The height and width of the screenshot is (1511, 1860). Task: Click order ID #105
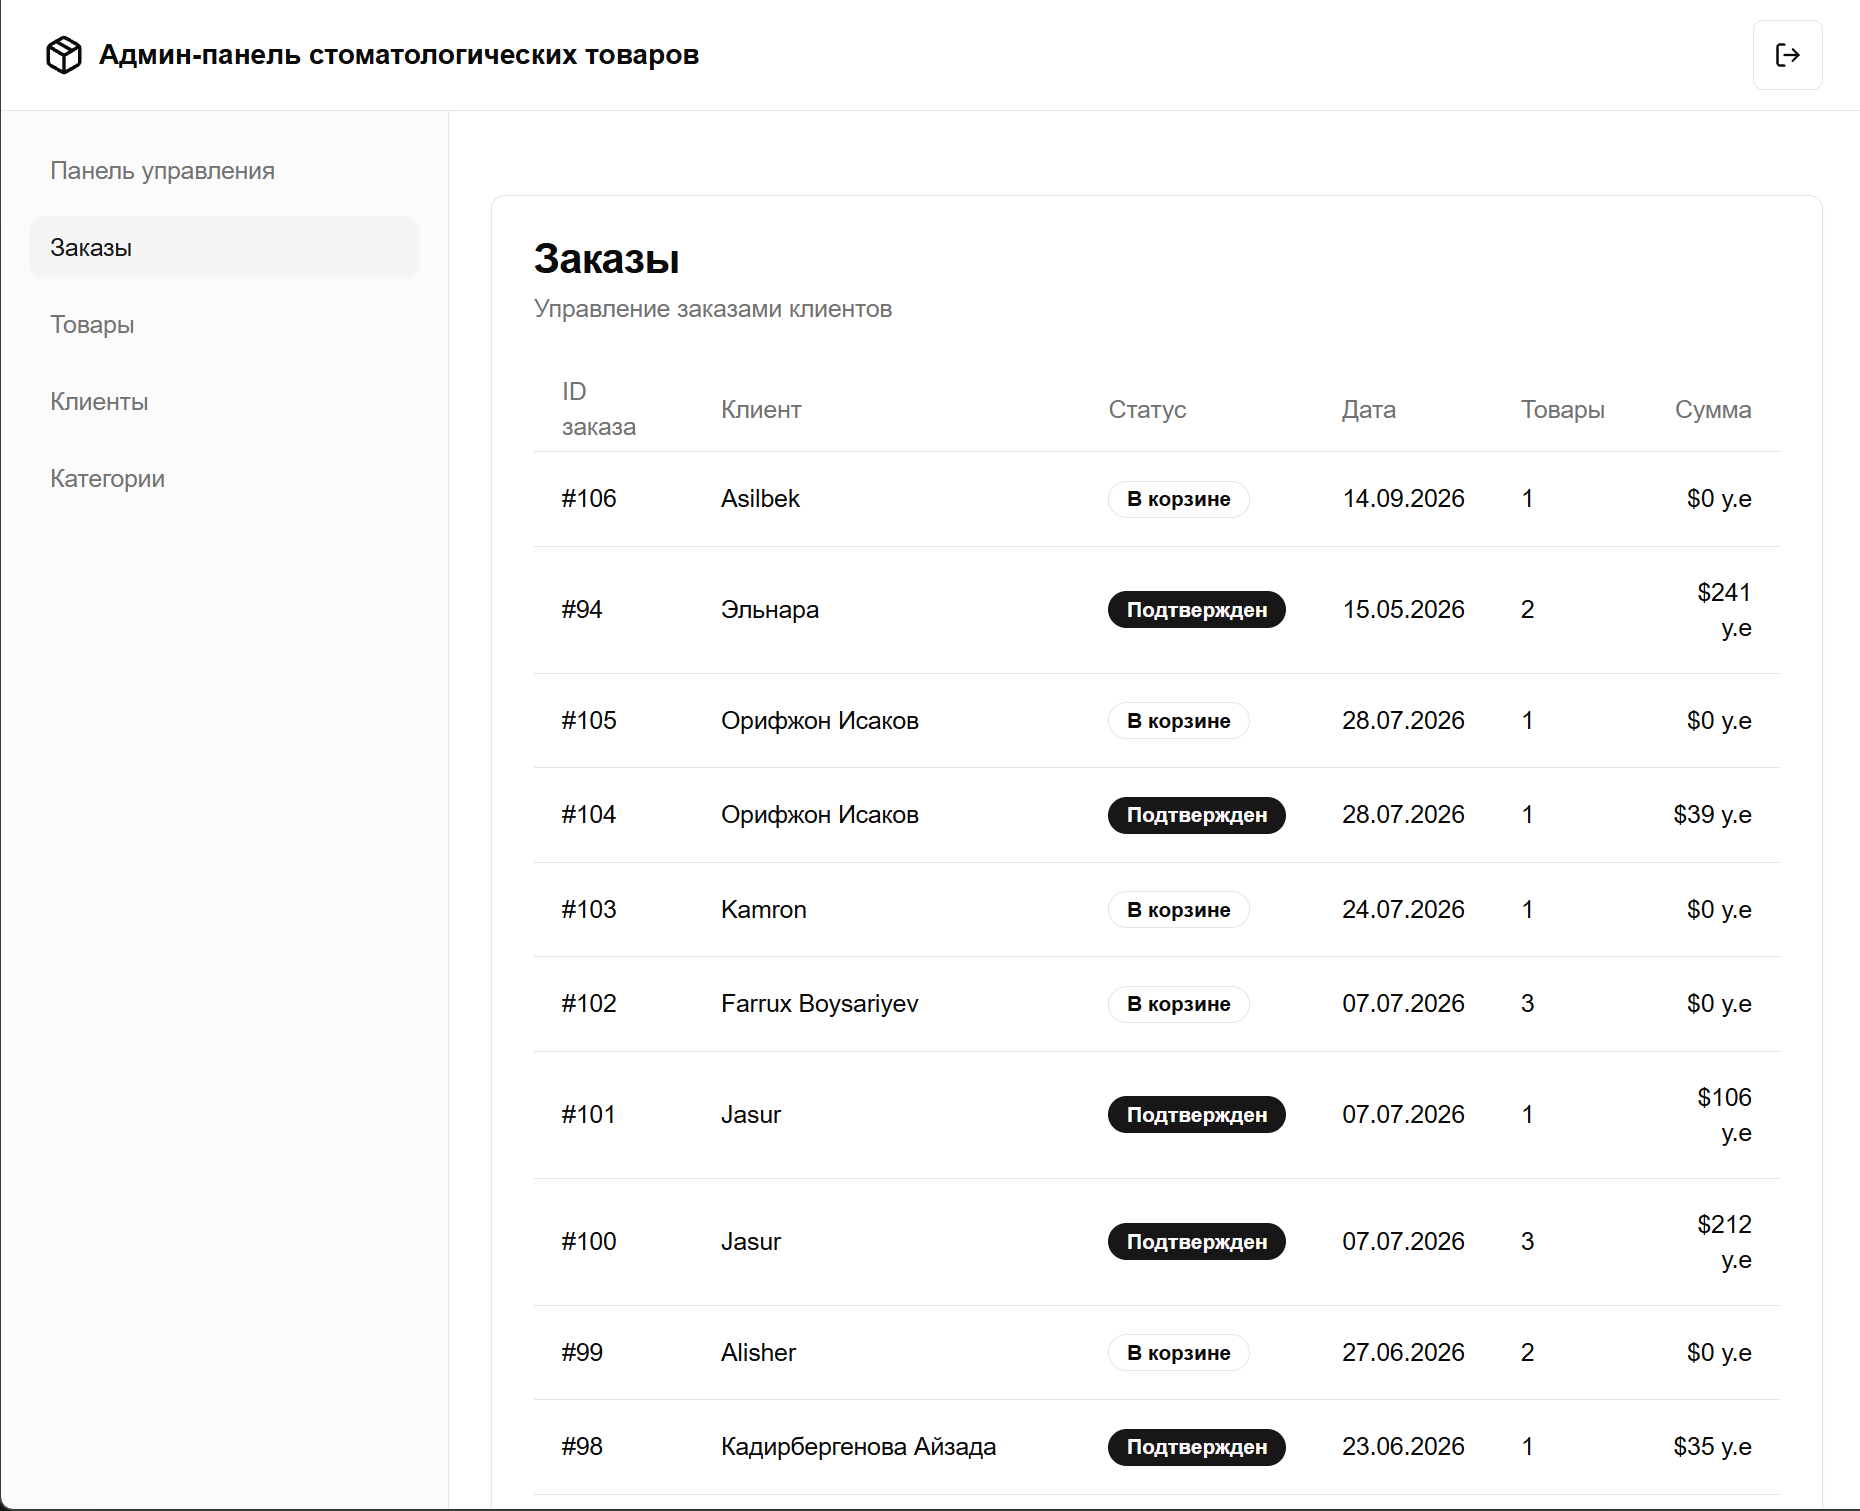click(589, 721)
